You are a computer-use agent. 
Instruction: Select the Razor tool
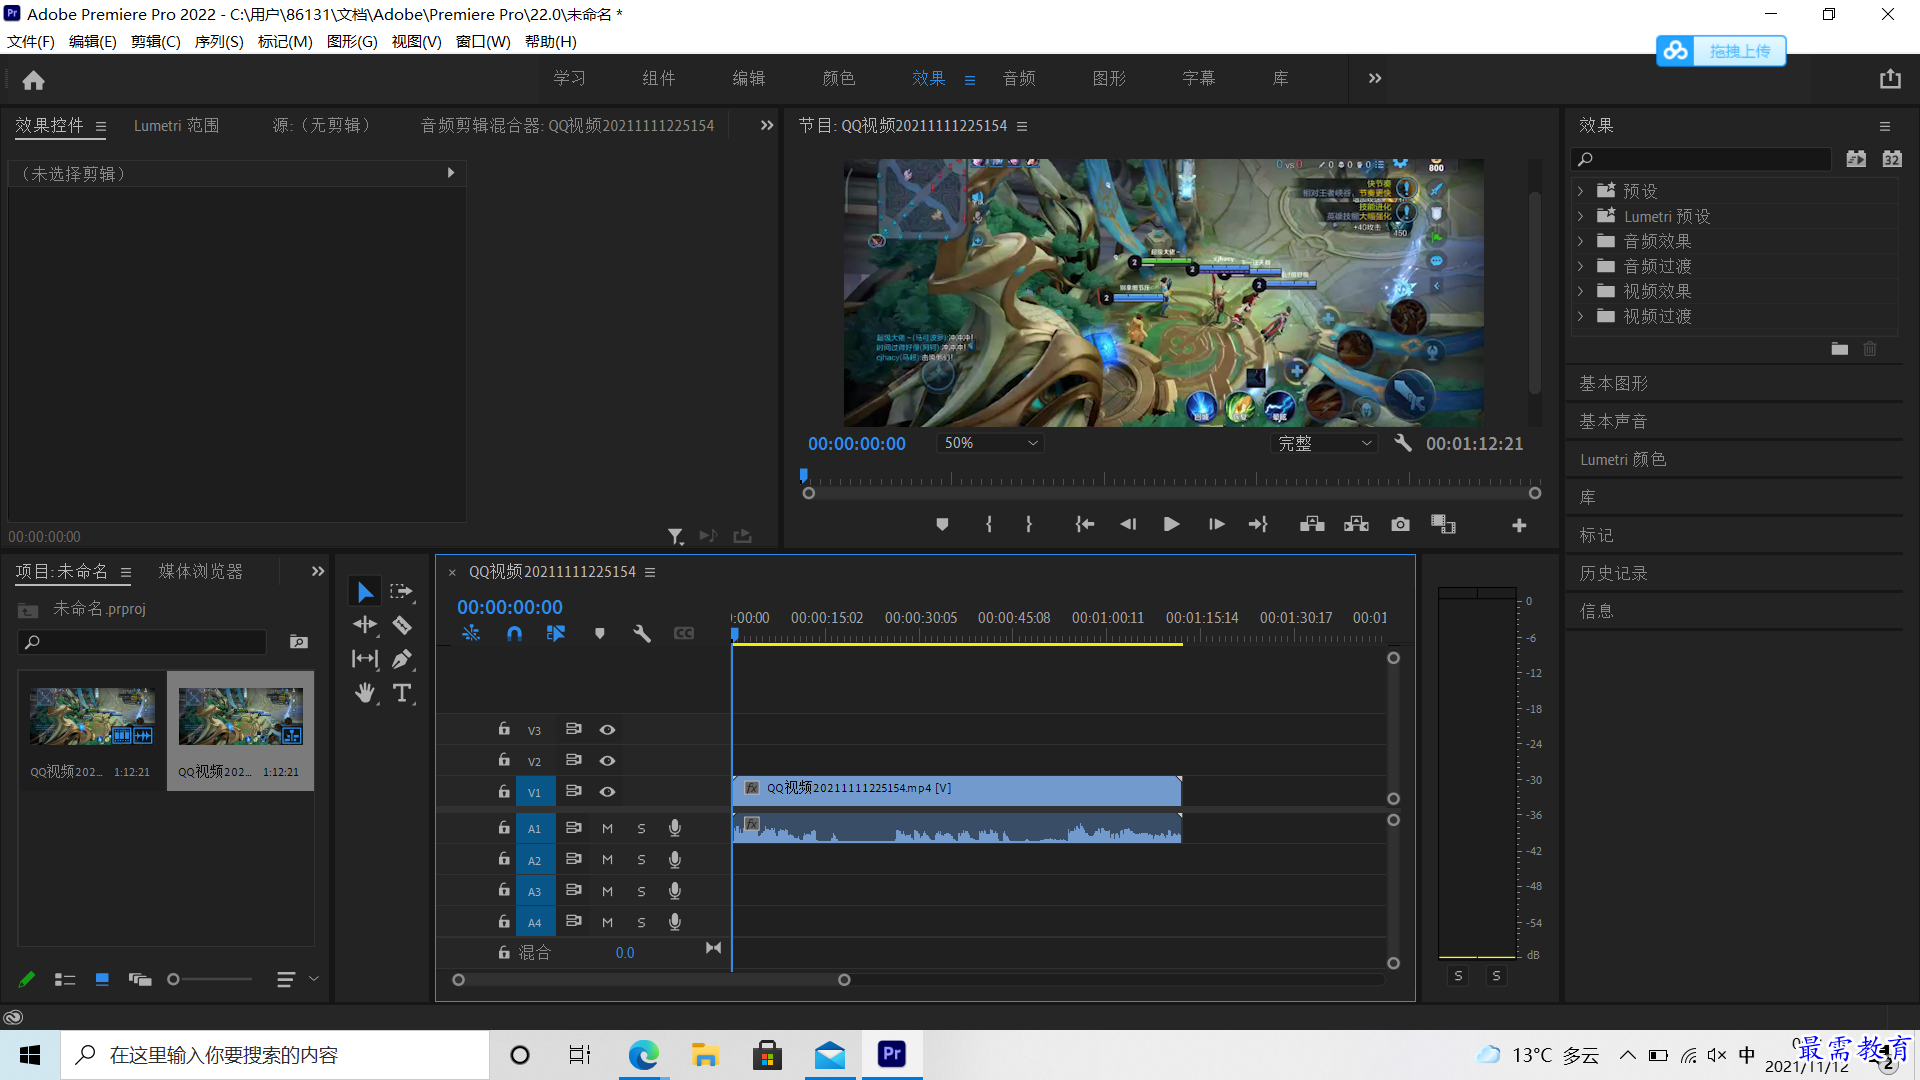click(402, 625)
